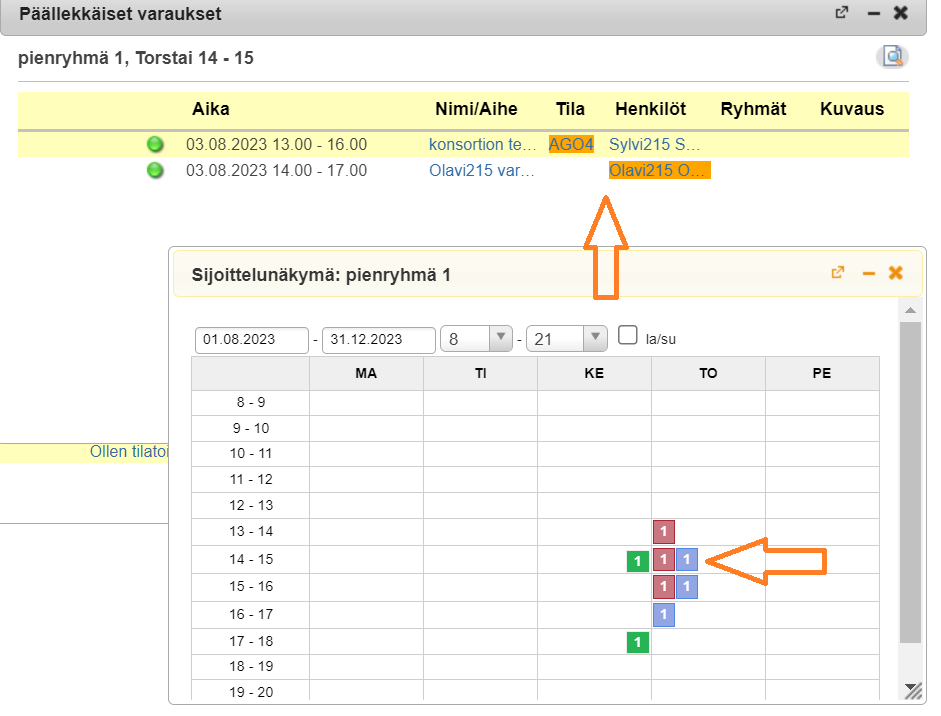Toggle the la/su weekend checkbox
Viewport: 941px width, 716px height.
(x=628, y=336)
